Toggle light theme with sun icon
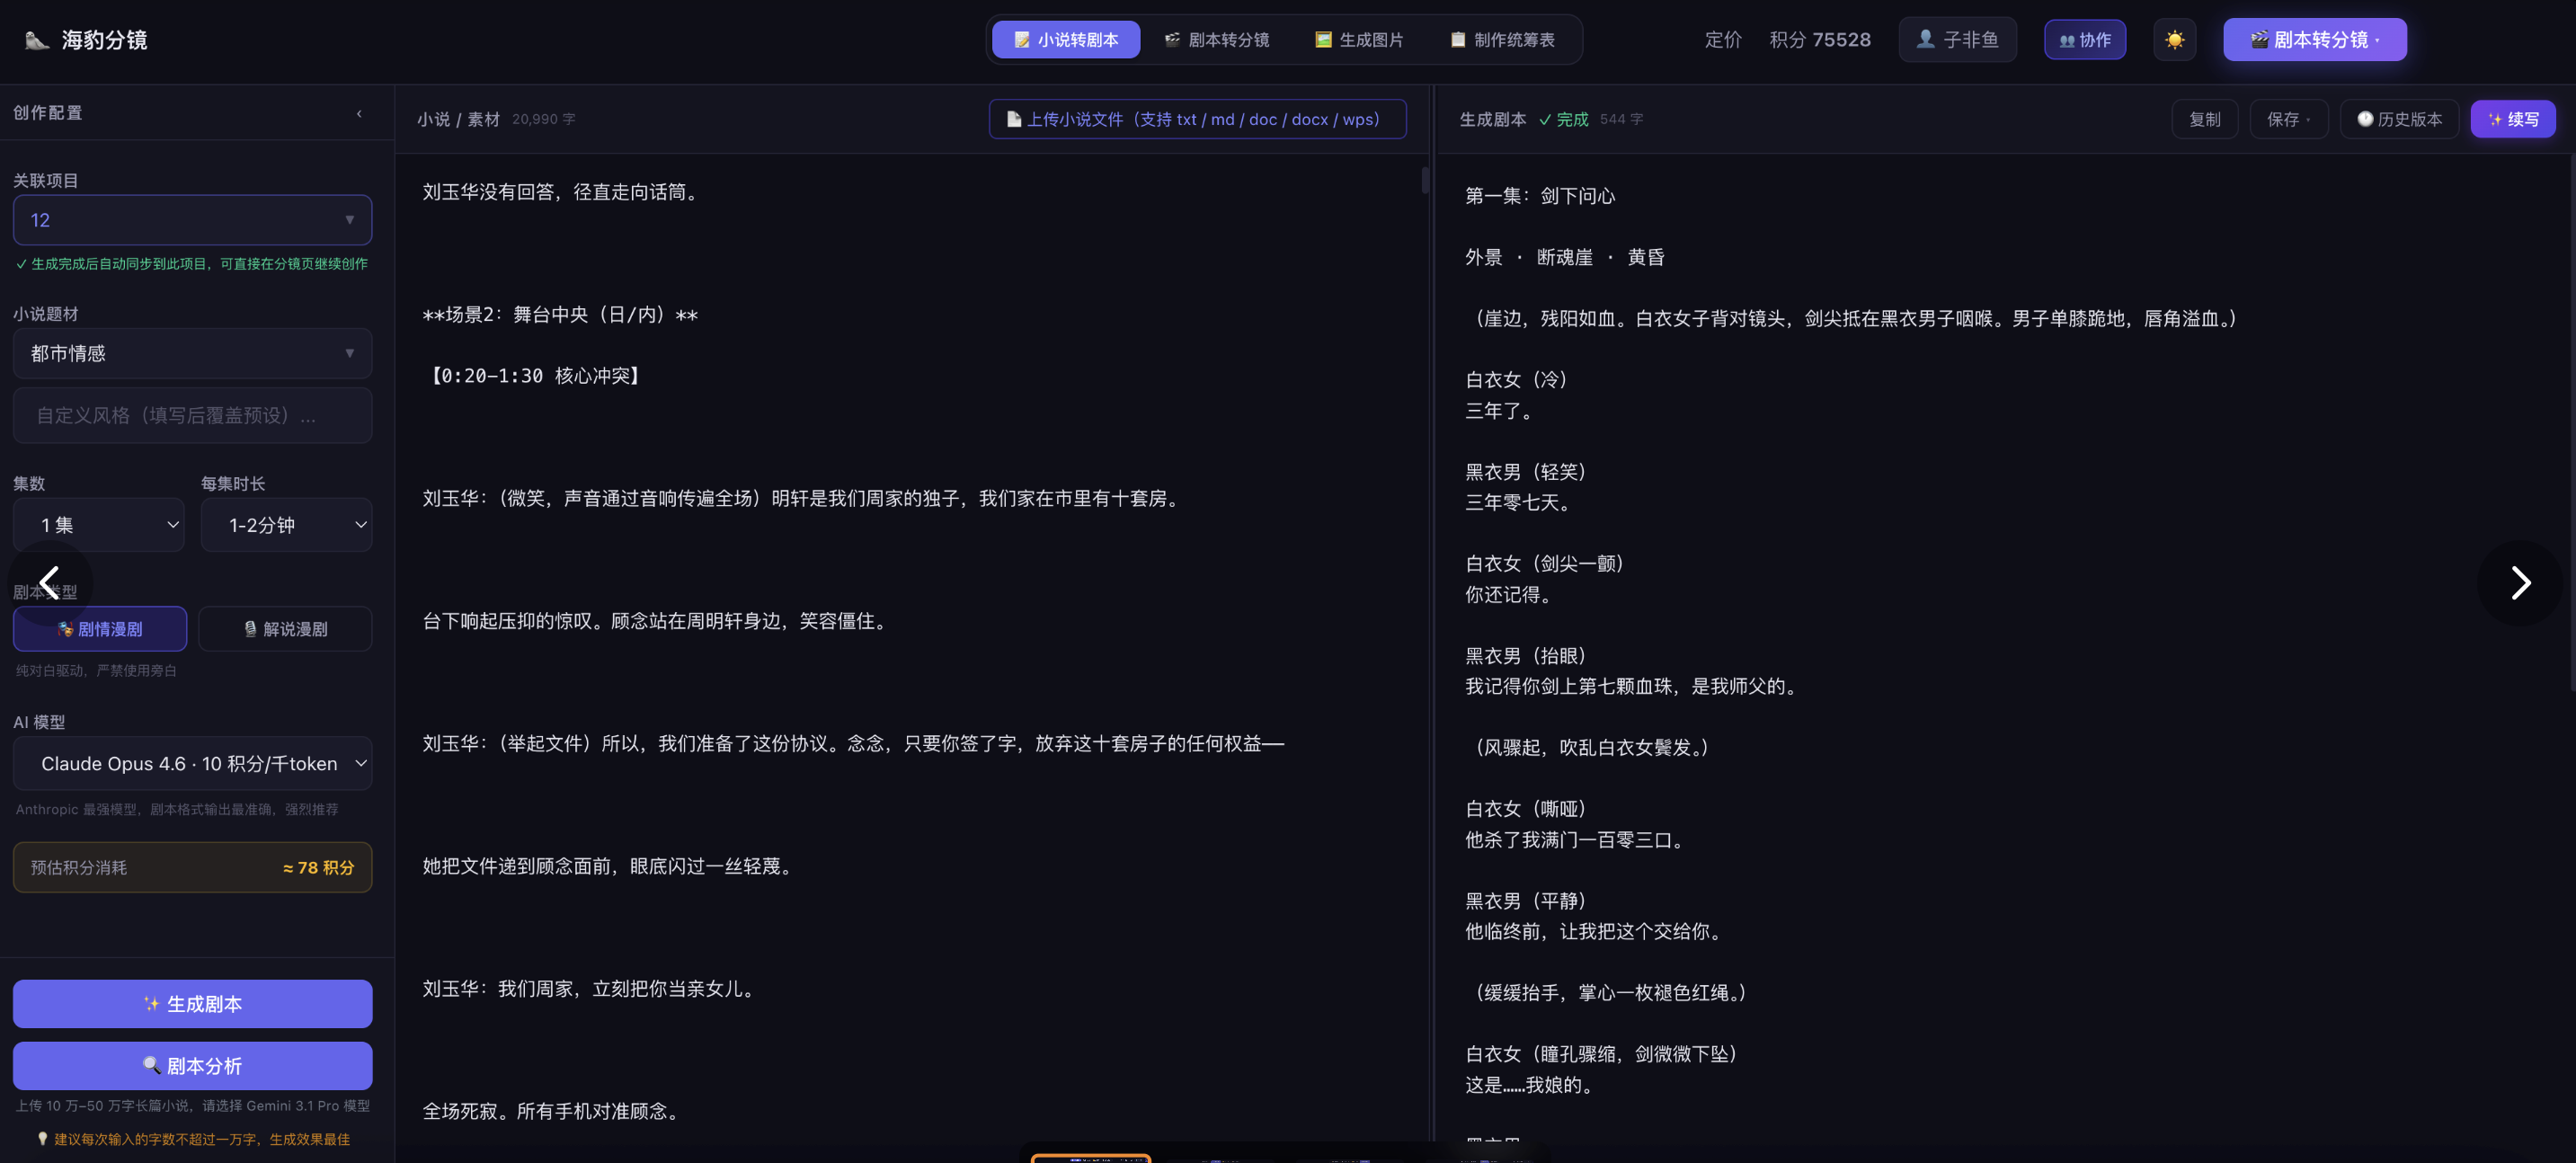2576x1163 pixels. (2174, 40)
